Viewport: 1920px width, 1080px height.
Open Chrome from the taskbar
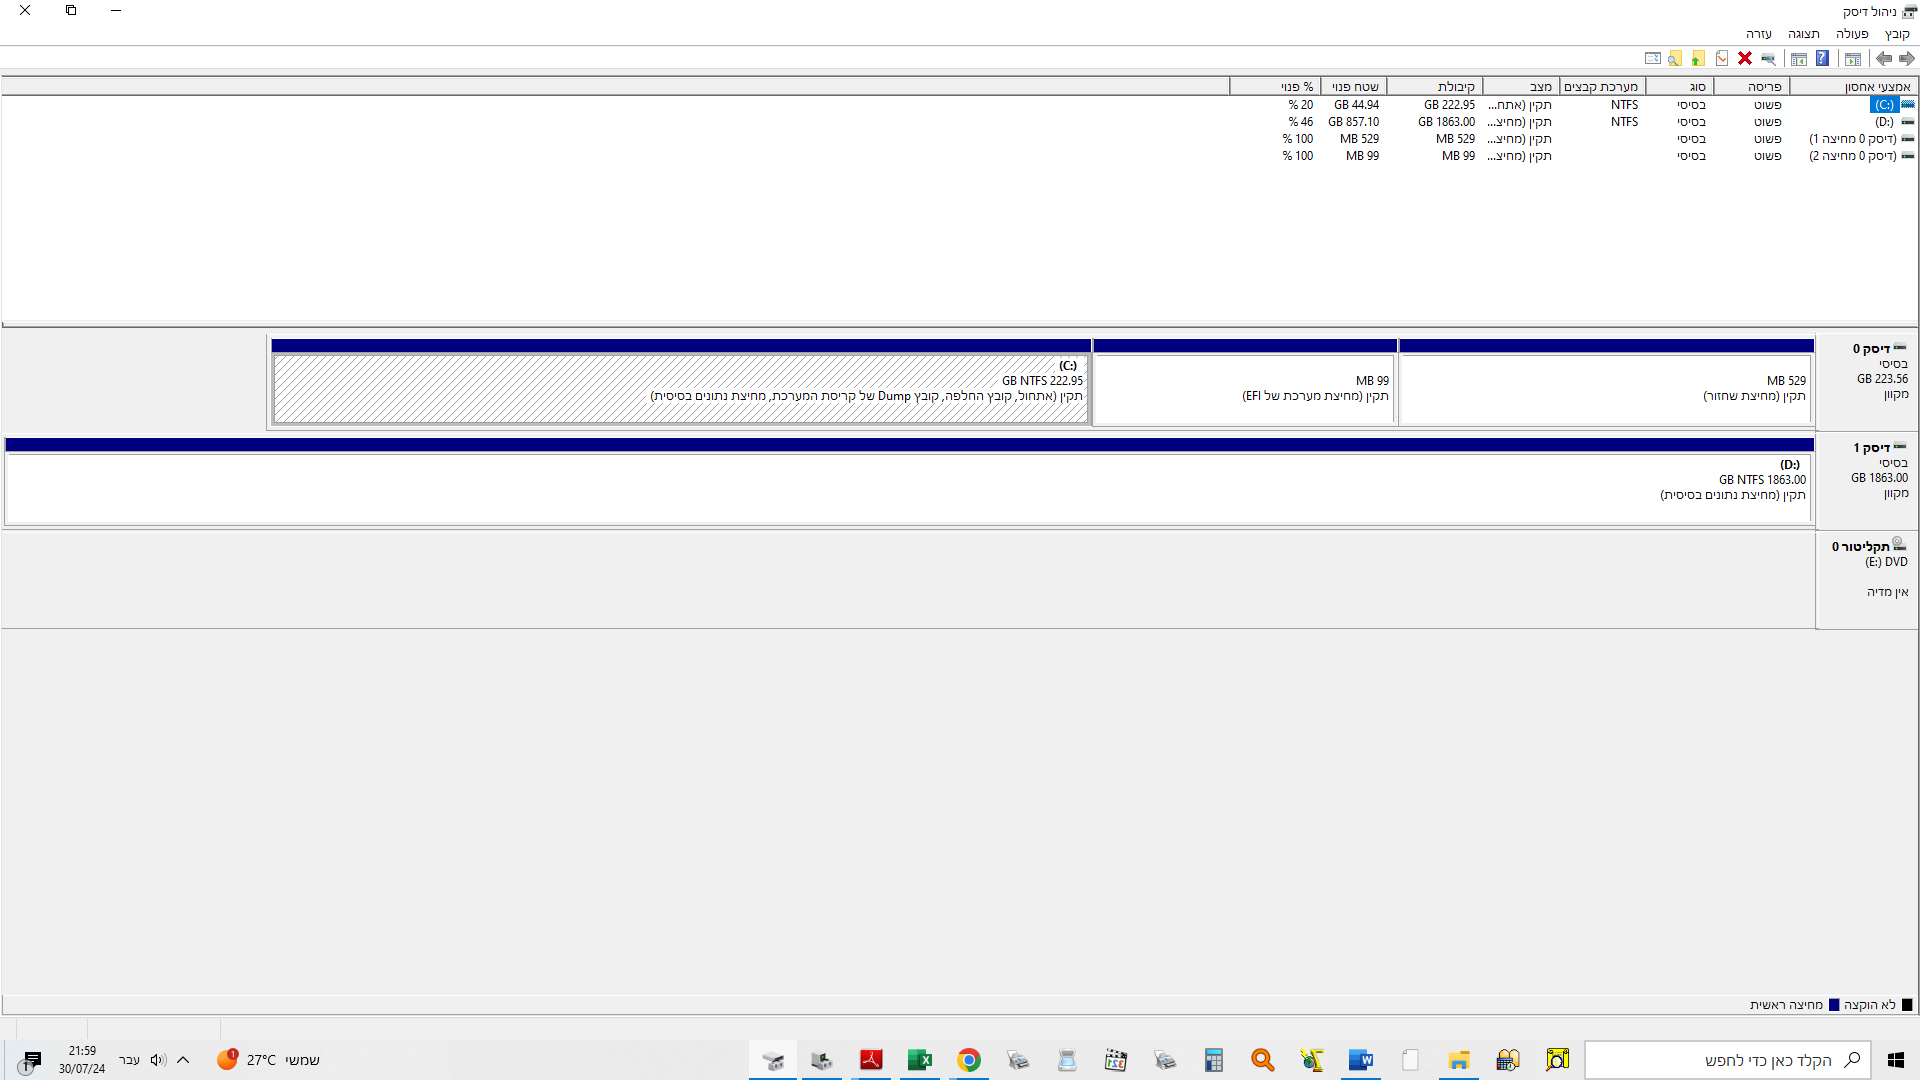point(968,1060)
